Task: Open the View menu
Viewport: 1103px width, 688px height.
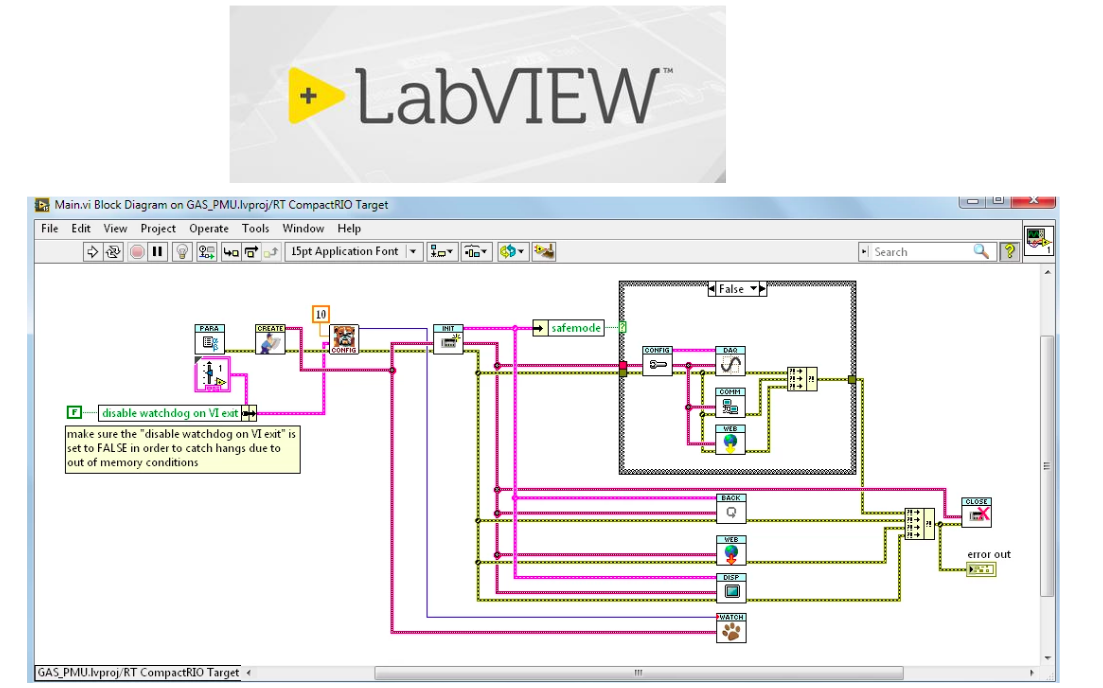Action: click(115, 229)
